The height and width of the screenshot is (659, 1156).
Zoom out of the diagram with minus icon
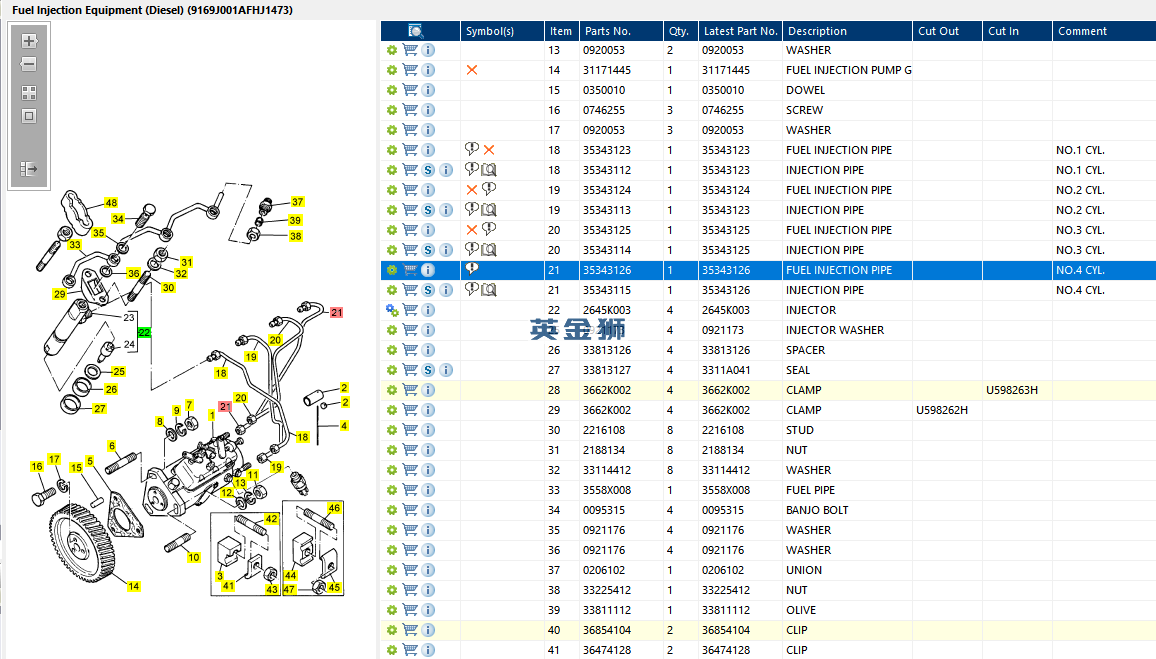(x=29, y=64)
